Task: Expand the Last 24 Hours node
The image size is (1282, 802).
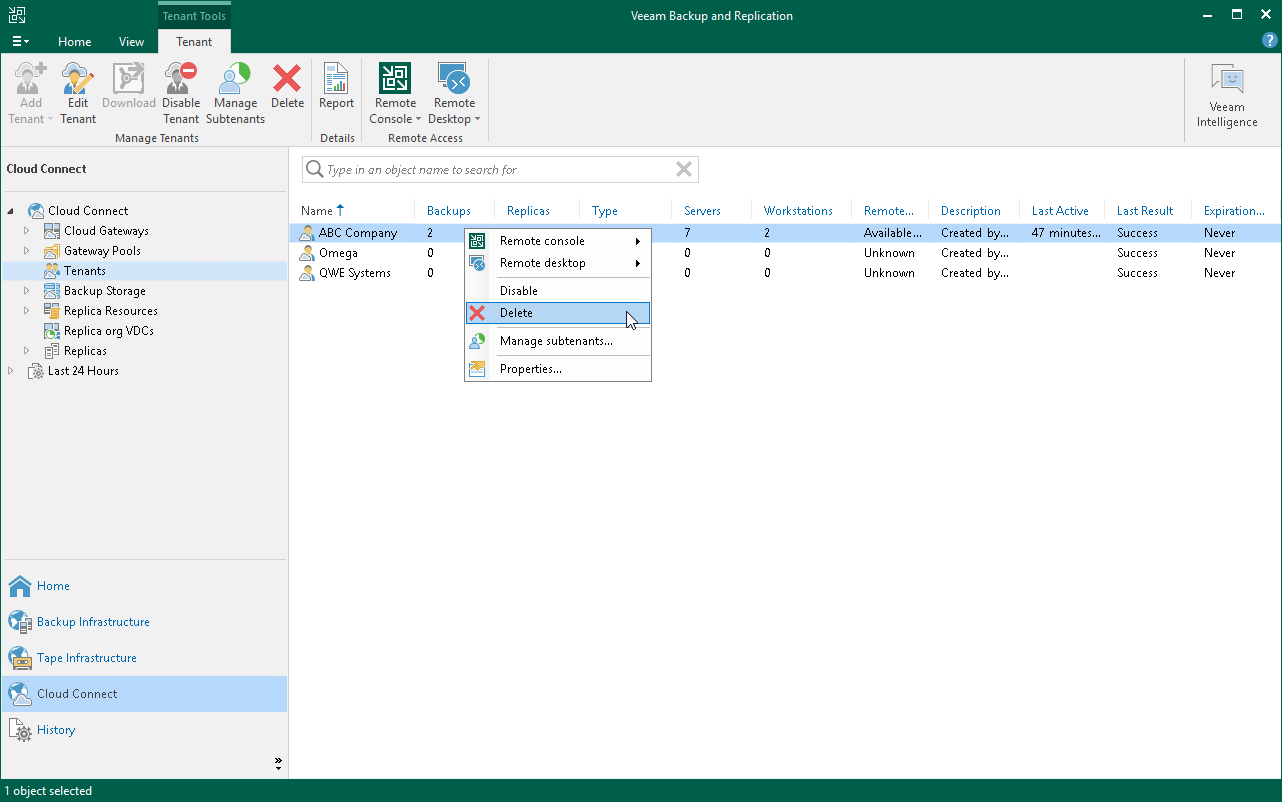Action: pos(11,371)
